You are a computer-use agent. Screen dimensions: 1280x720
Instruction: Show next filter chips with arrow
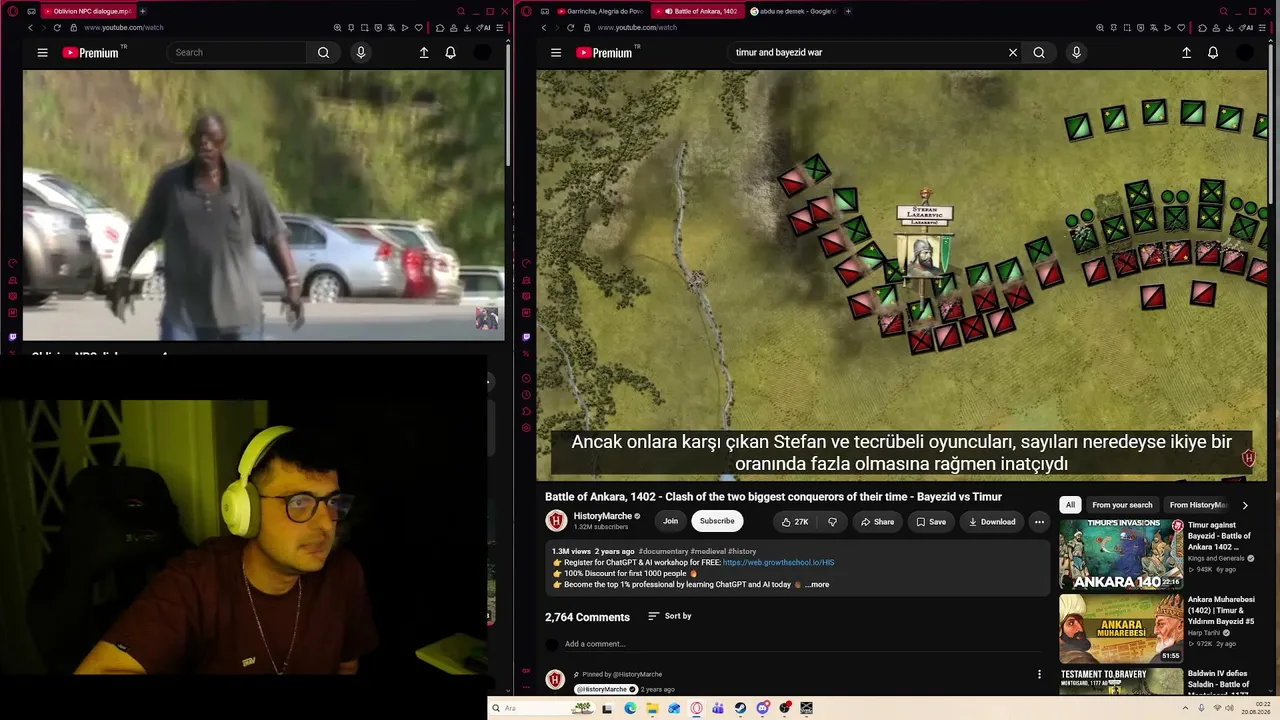1244,505
